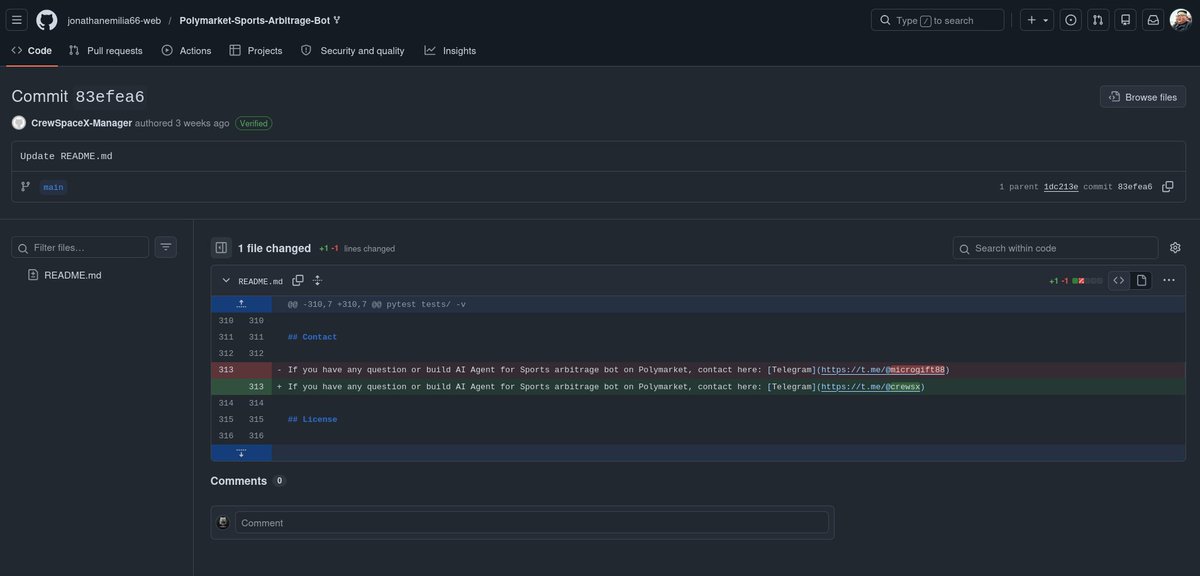Focus the Type / to search box

click(938, 20)
